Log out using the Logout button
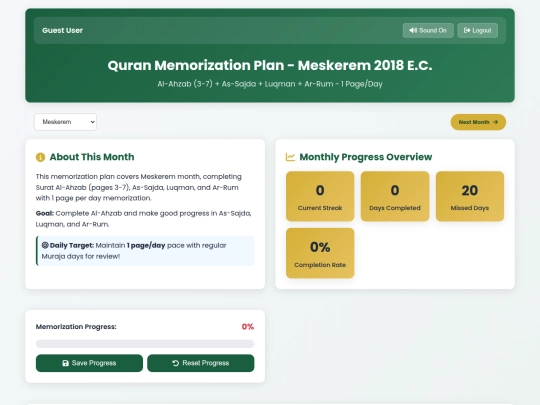 (478, 30)
